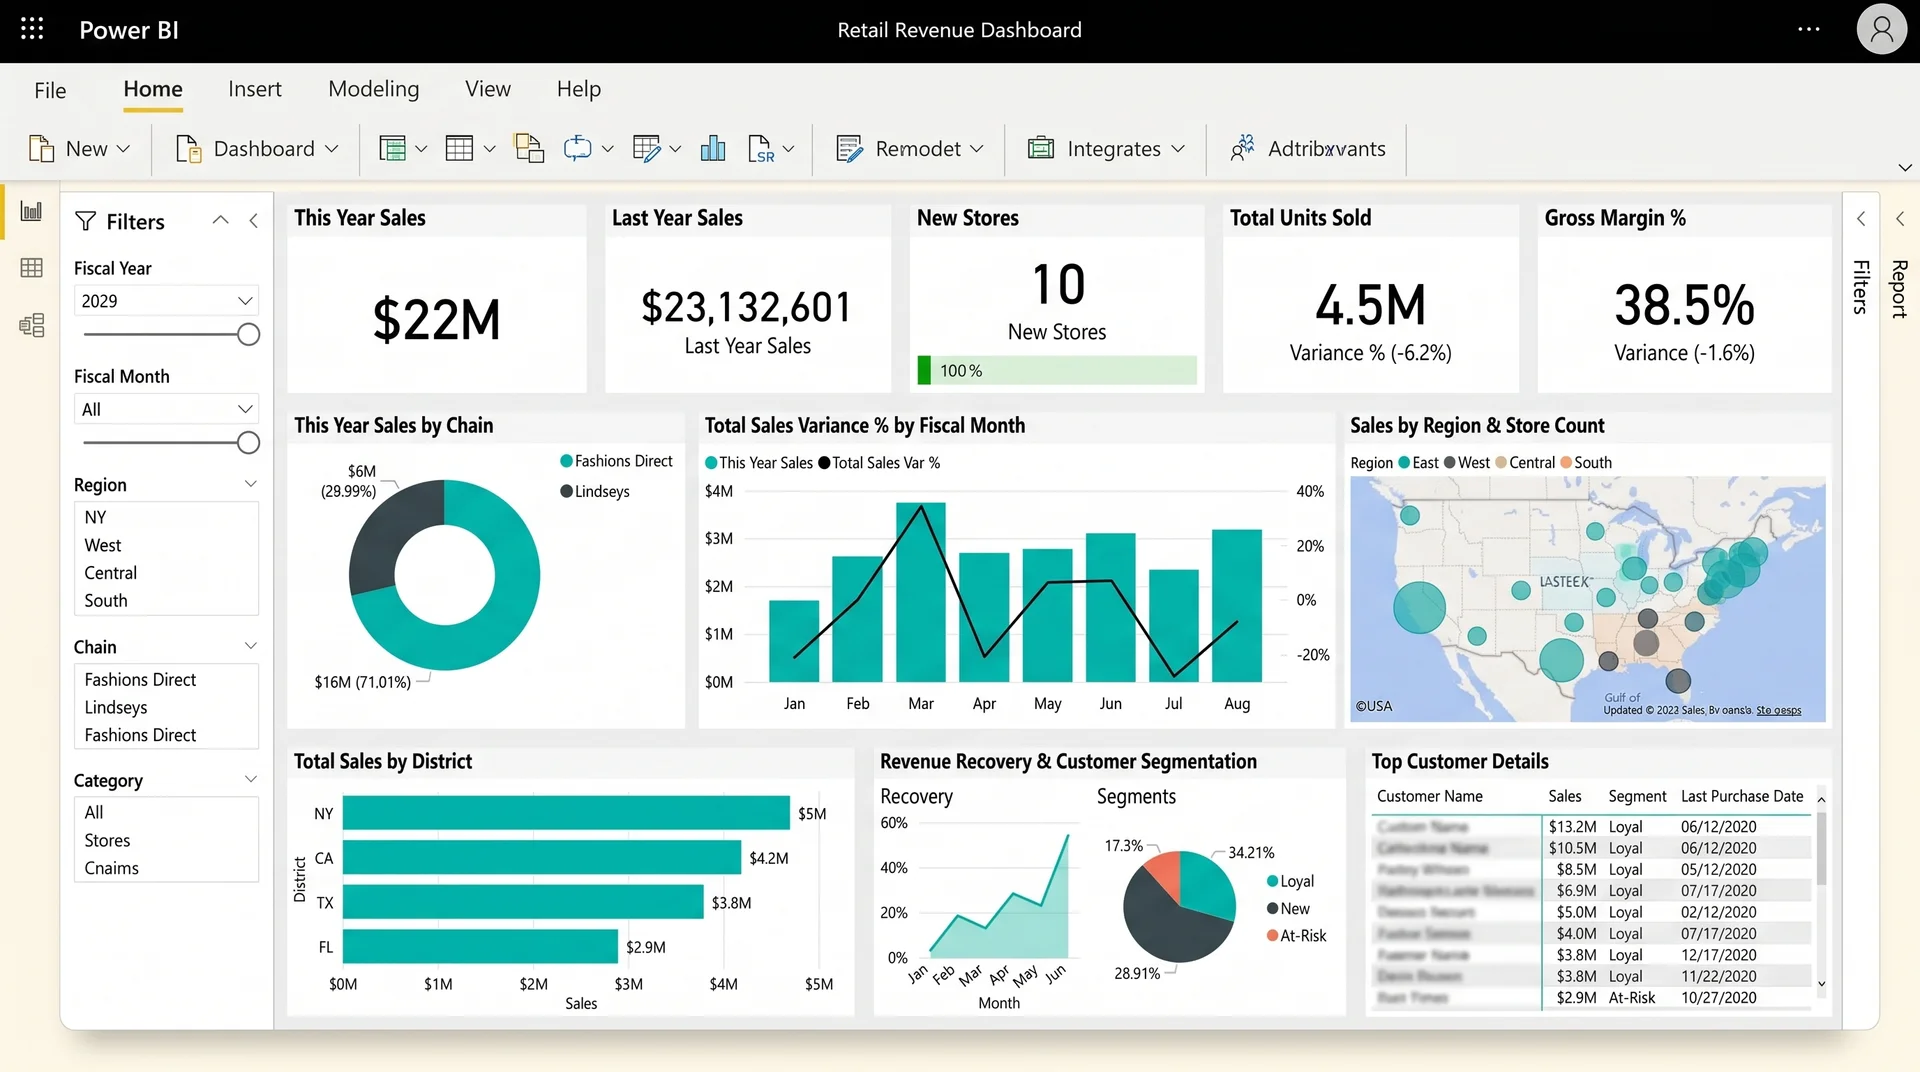Open the File menu
The width and height of the screenshot is (1920, 1072).
[x=50, y=90]
